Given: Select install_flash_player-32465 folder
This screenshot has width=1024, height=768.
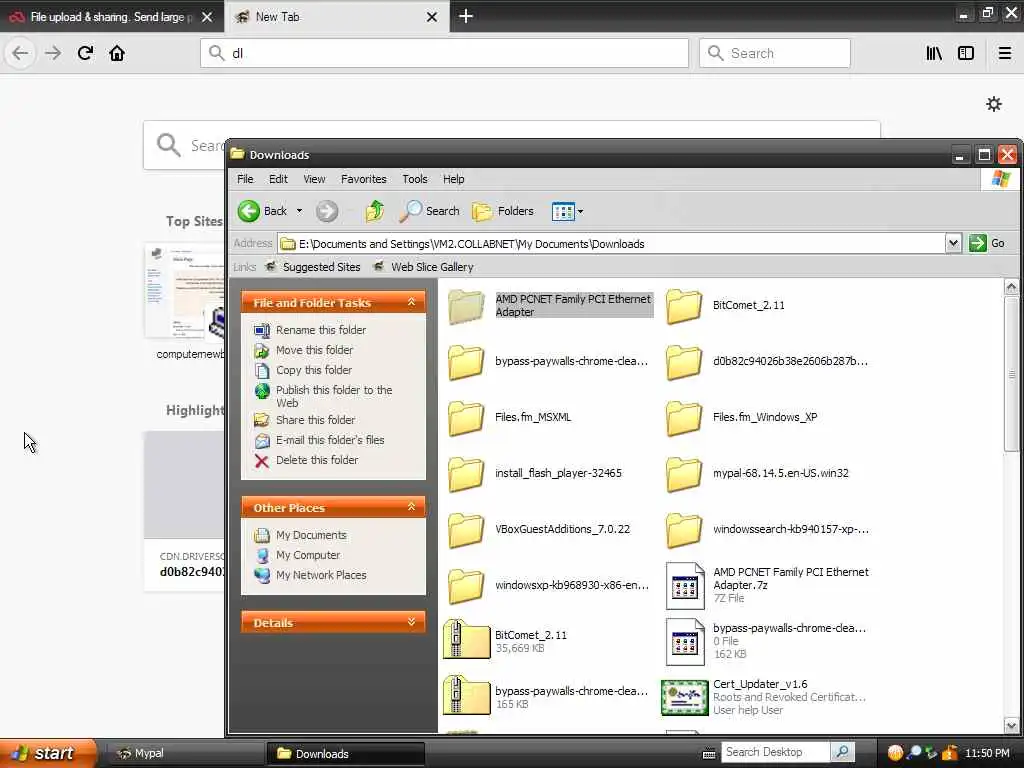Looking at the screenshot, I should click(x=535, y=473).
